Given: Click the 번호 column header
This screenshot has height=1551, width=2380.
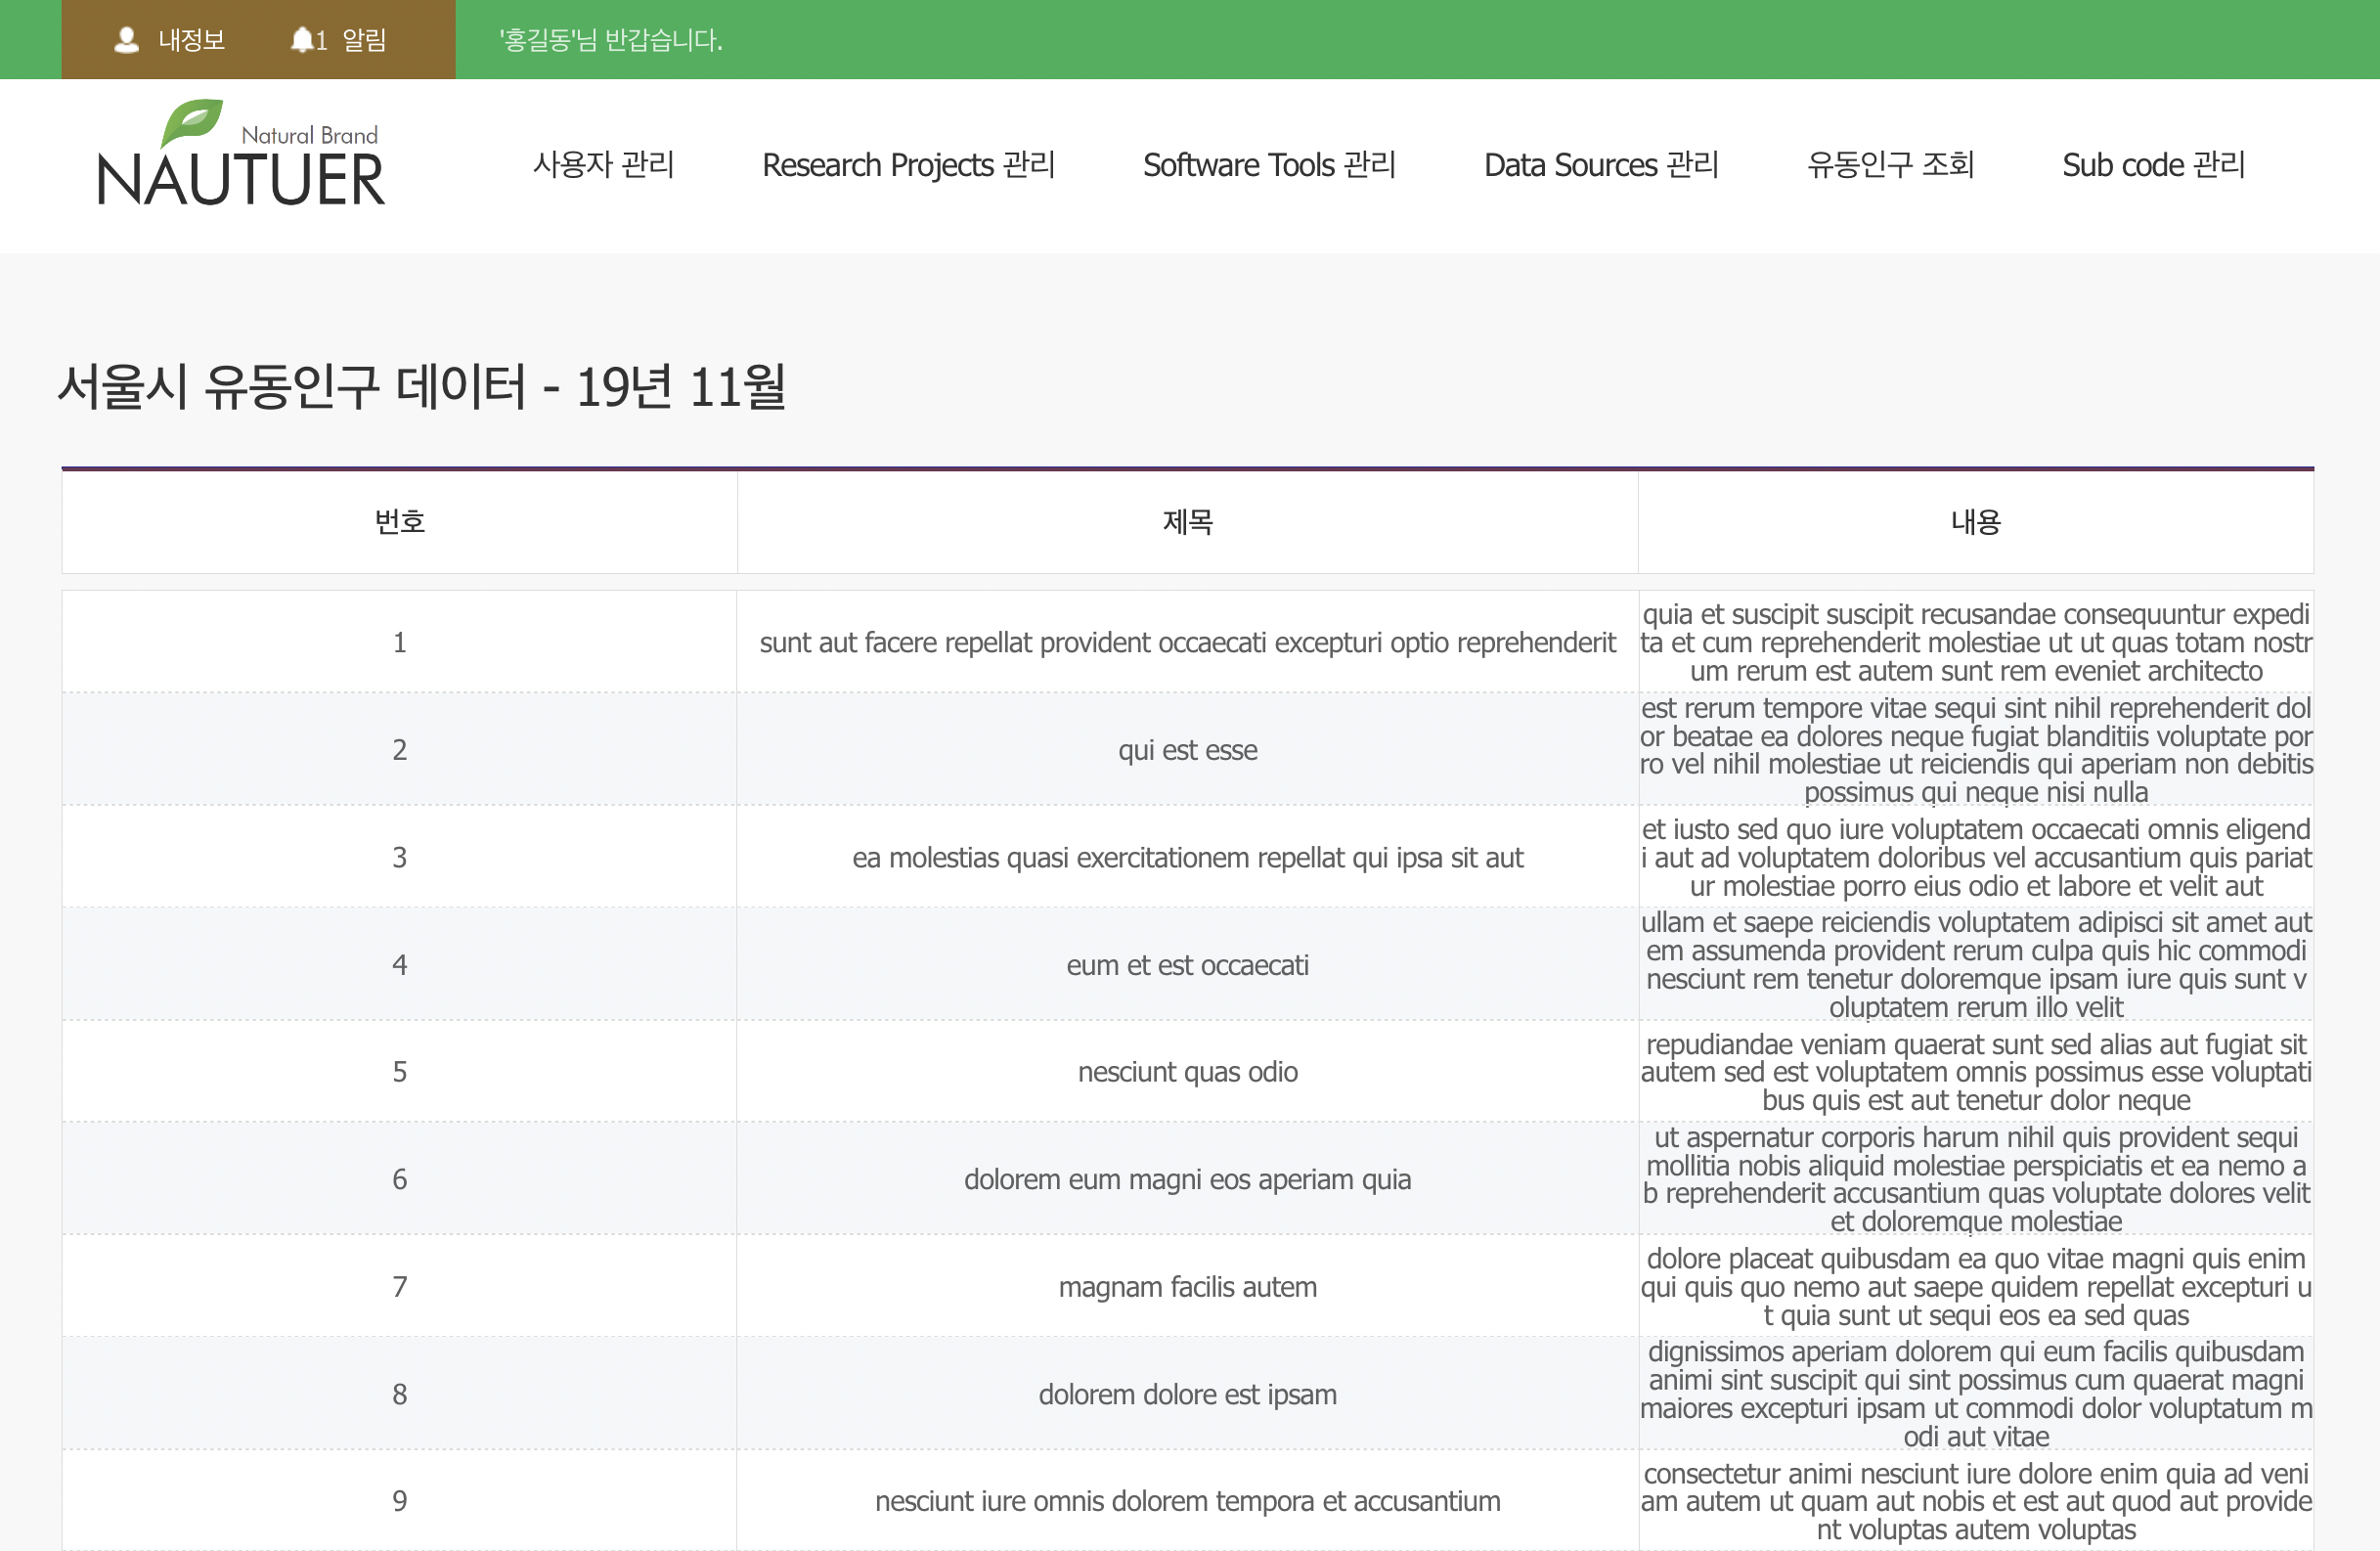Looking at the screenshot, I should [x=399, y=522].
